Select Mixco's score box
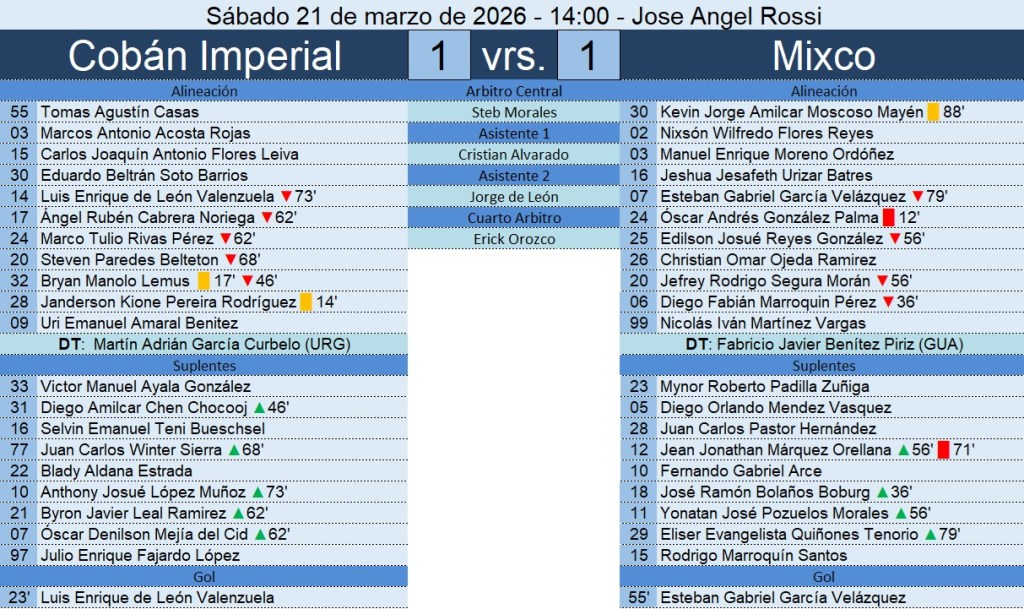The height and width of the screenshot is (609, 1024). pos(587,56)
